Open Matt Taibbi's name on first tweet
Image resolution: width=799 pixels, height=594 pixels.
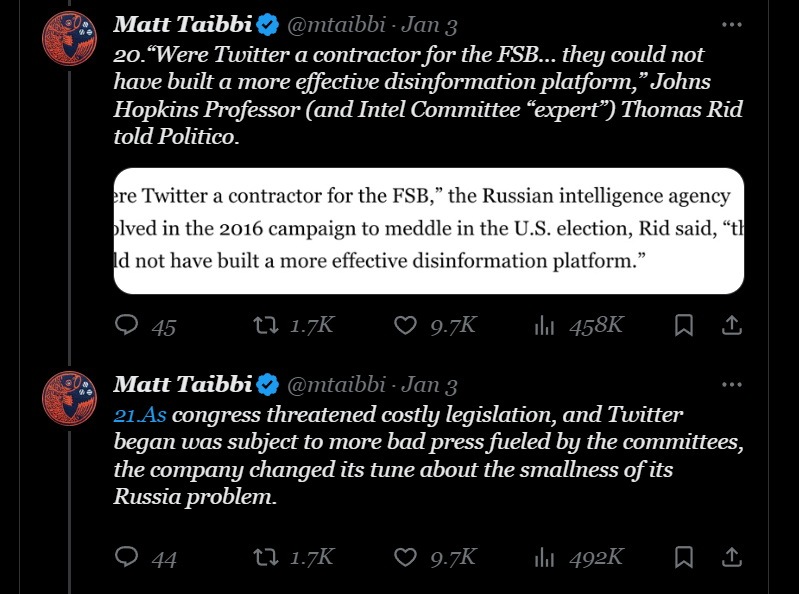point(183,23)
